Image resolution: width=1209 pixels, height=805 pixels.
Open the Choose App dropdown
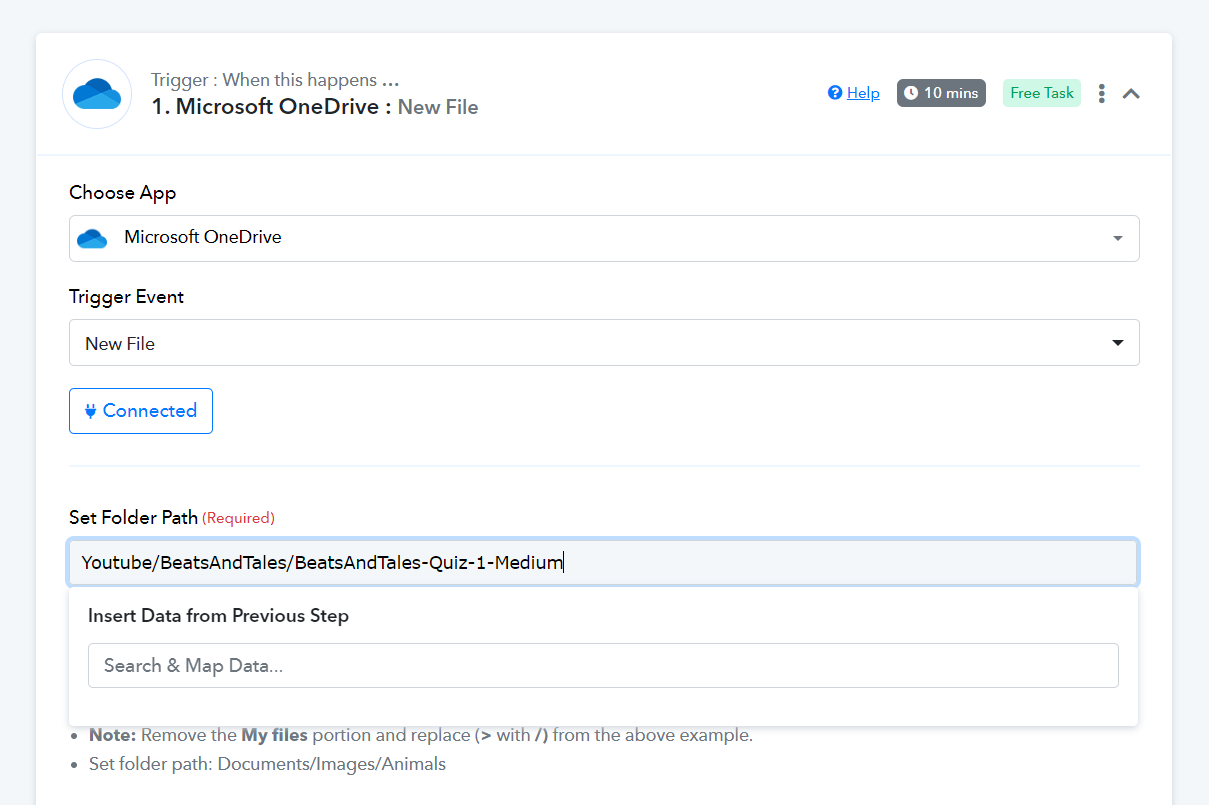coord(604,238)
